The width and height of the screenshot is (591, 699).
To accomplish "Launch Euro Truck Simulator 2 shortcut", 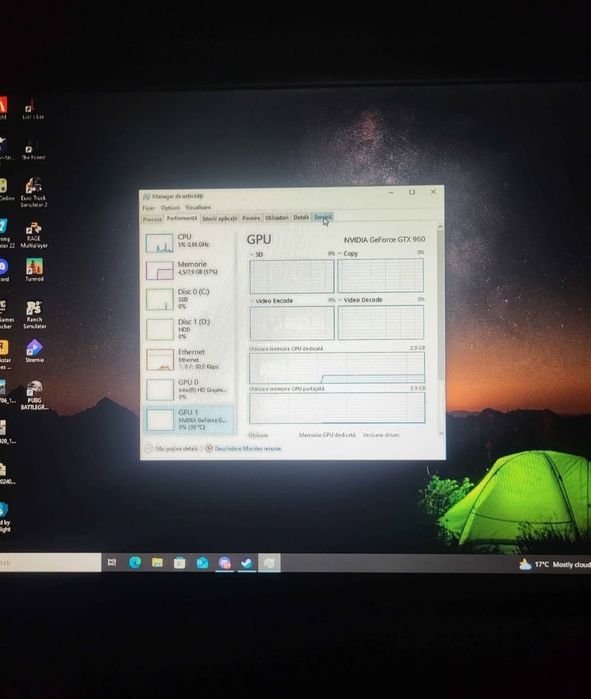I will [33, 193].
